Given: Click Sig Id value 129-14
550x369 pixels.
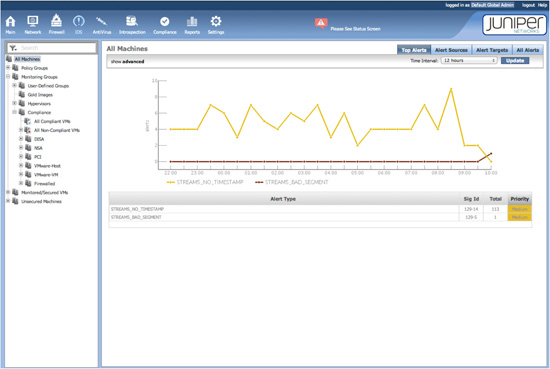Looking at the screenshot, I should click(x=471, y=209).
